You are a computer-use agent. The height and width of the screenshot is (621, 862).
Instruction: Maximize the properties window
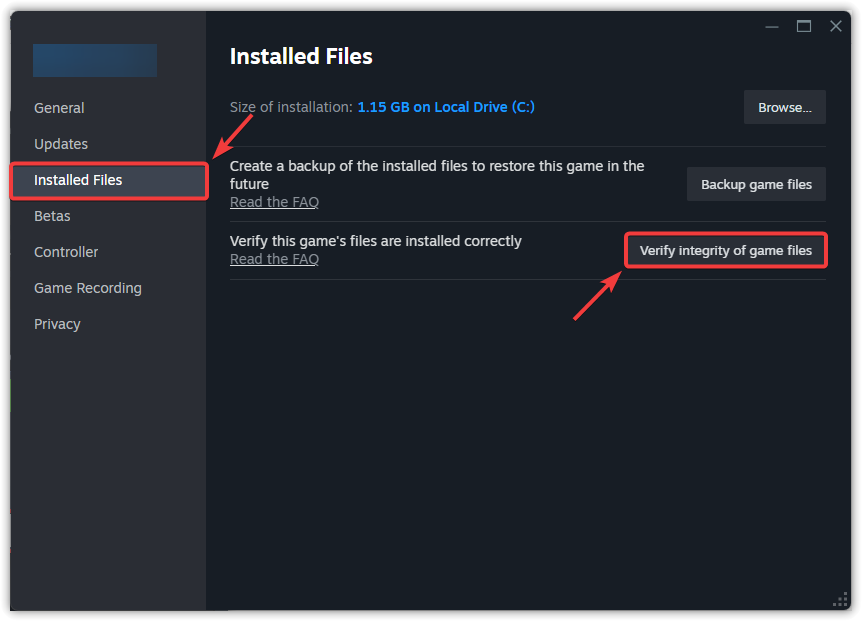pyautogui.click(x=804, y=26)
